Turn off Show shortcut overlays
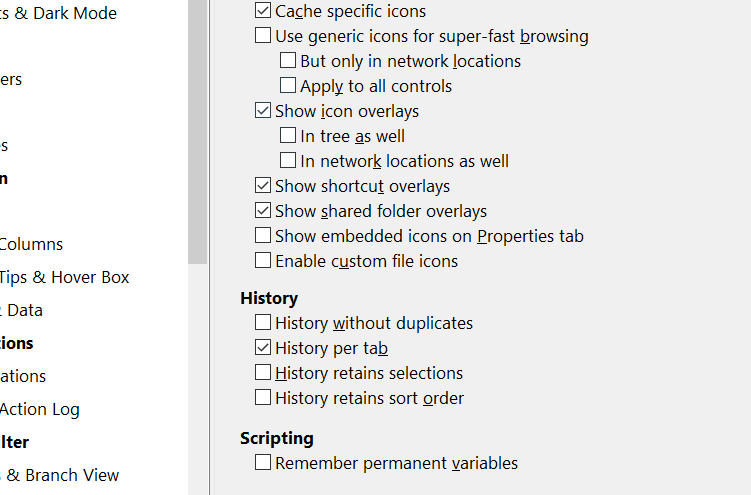This screenshot has width=751, height=495. pyautogui.click(x=263, y=187)
